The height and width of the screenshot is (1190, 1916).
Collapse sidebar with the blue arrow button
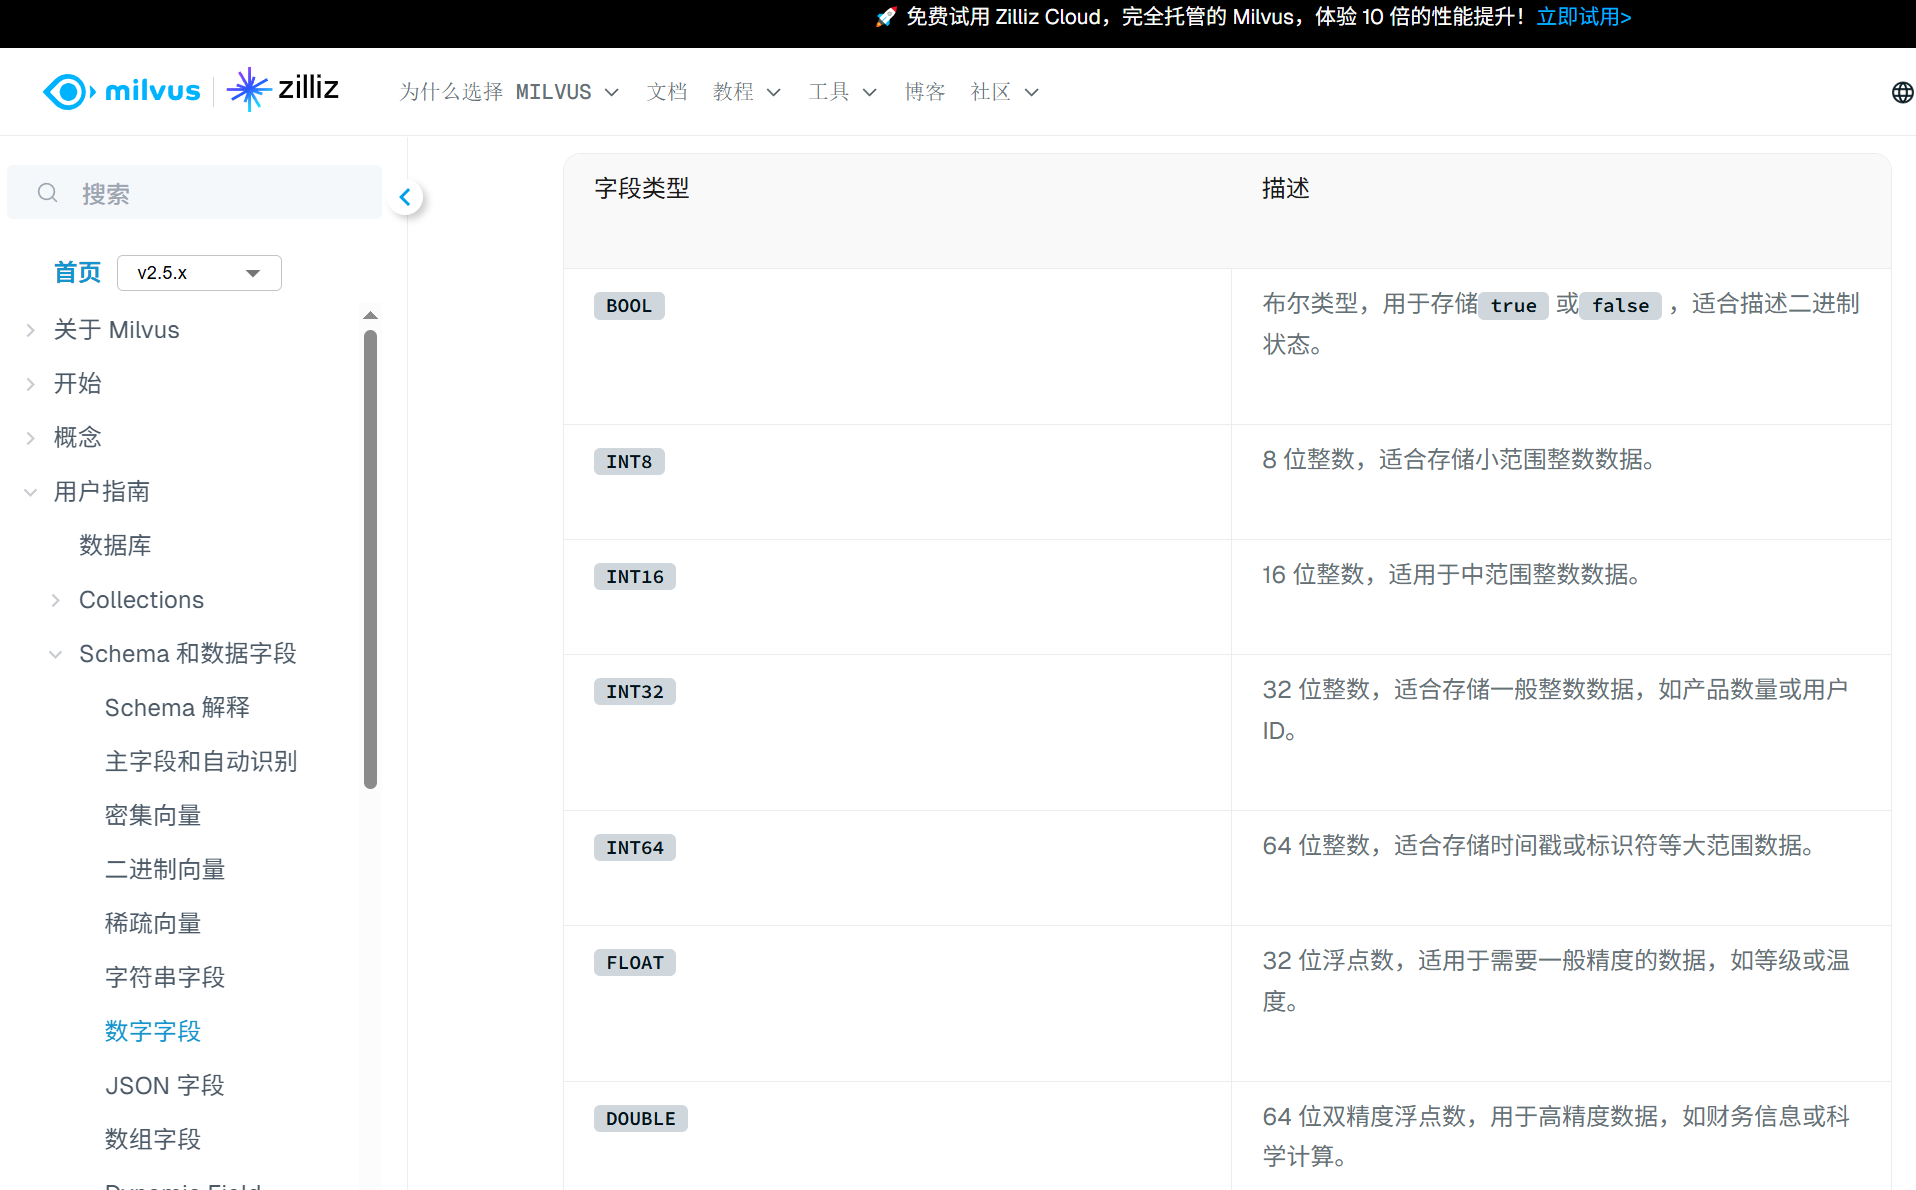tap(405, 197)
